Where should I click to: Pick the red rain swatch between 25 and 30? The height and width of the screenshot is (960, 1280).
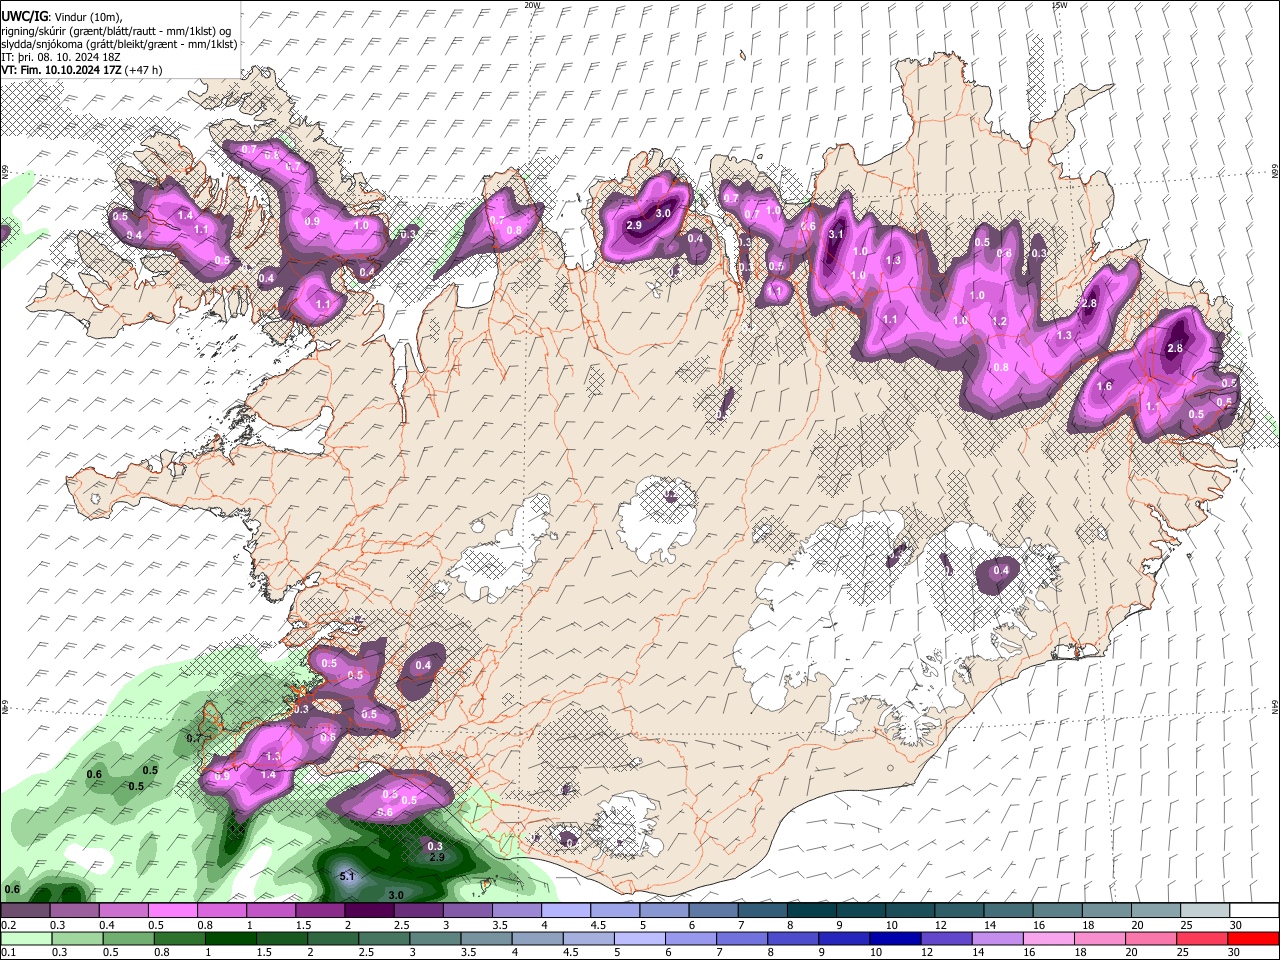tap(1204, 938)
